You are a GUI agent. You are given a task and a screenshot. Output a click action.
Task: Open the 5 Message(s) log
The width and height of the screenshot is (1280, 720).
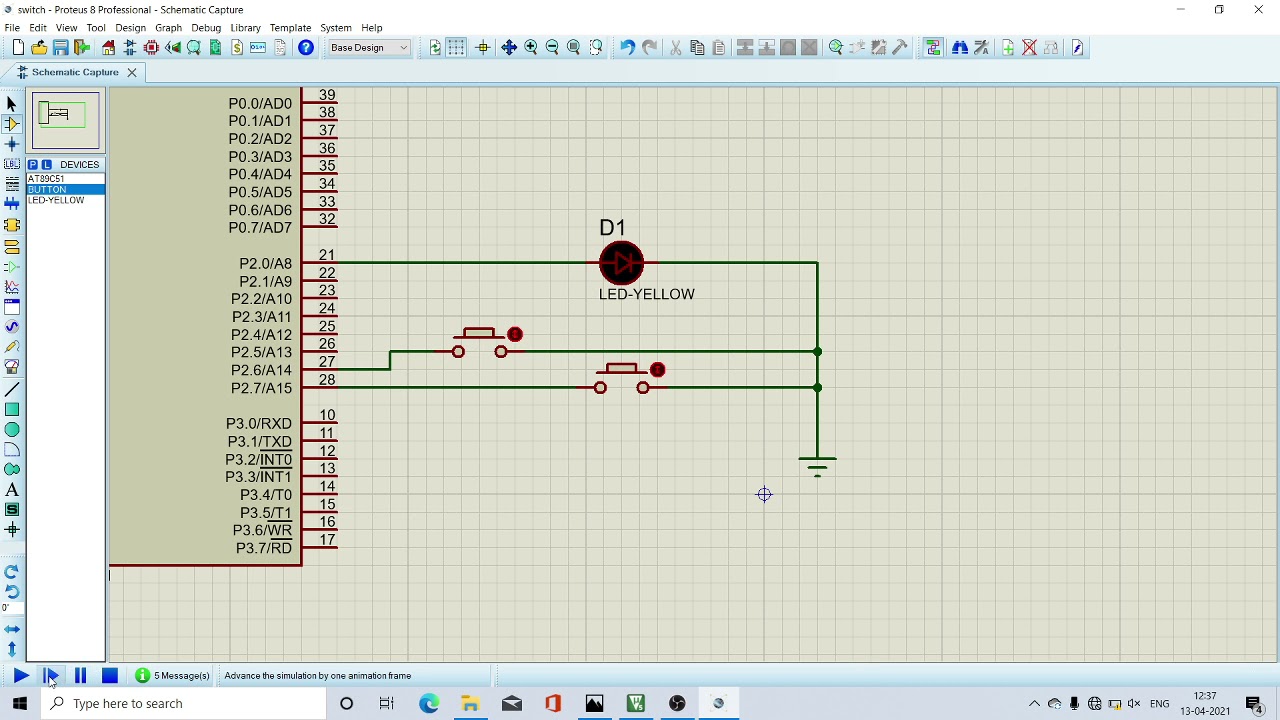173,676
